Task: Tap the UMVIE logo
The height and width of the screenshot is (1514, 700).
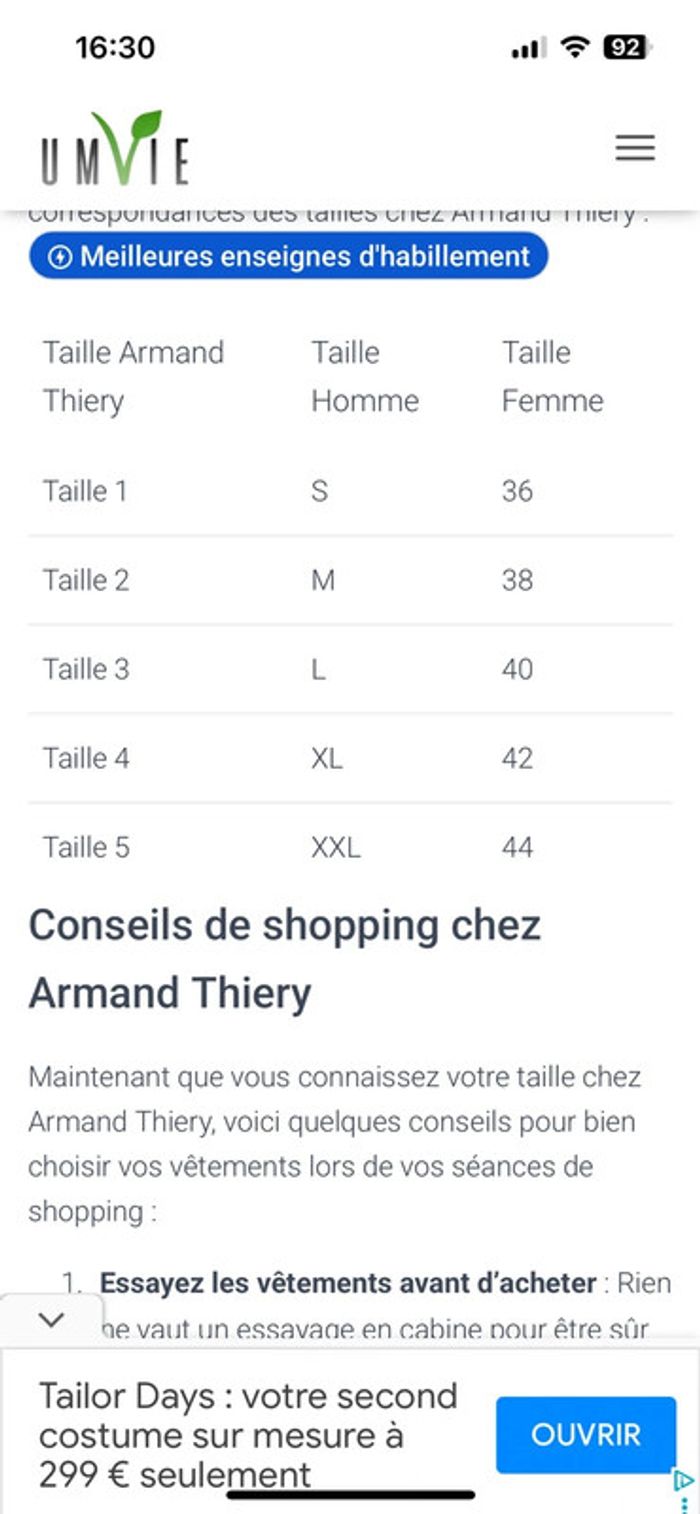Action: coord(114,148)
